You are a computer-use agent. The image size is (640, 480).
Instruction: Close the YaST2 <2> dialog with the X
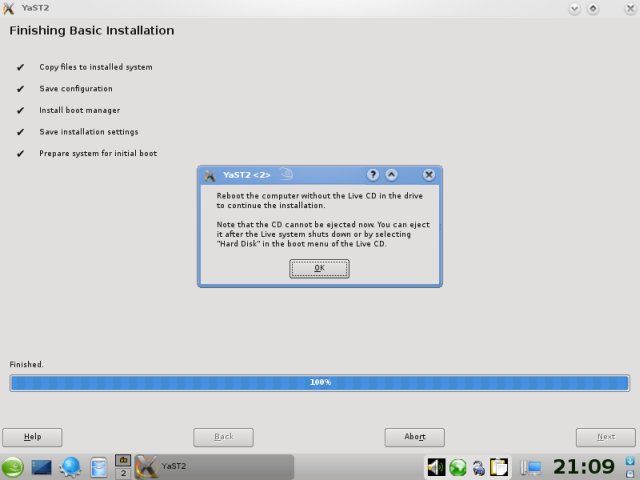(429, 174)
